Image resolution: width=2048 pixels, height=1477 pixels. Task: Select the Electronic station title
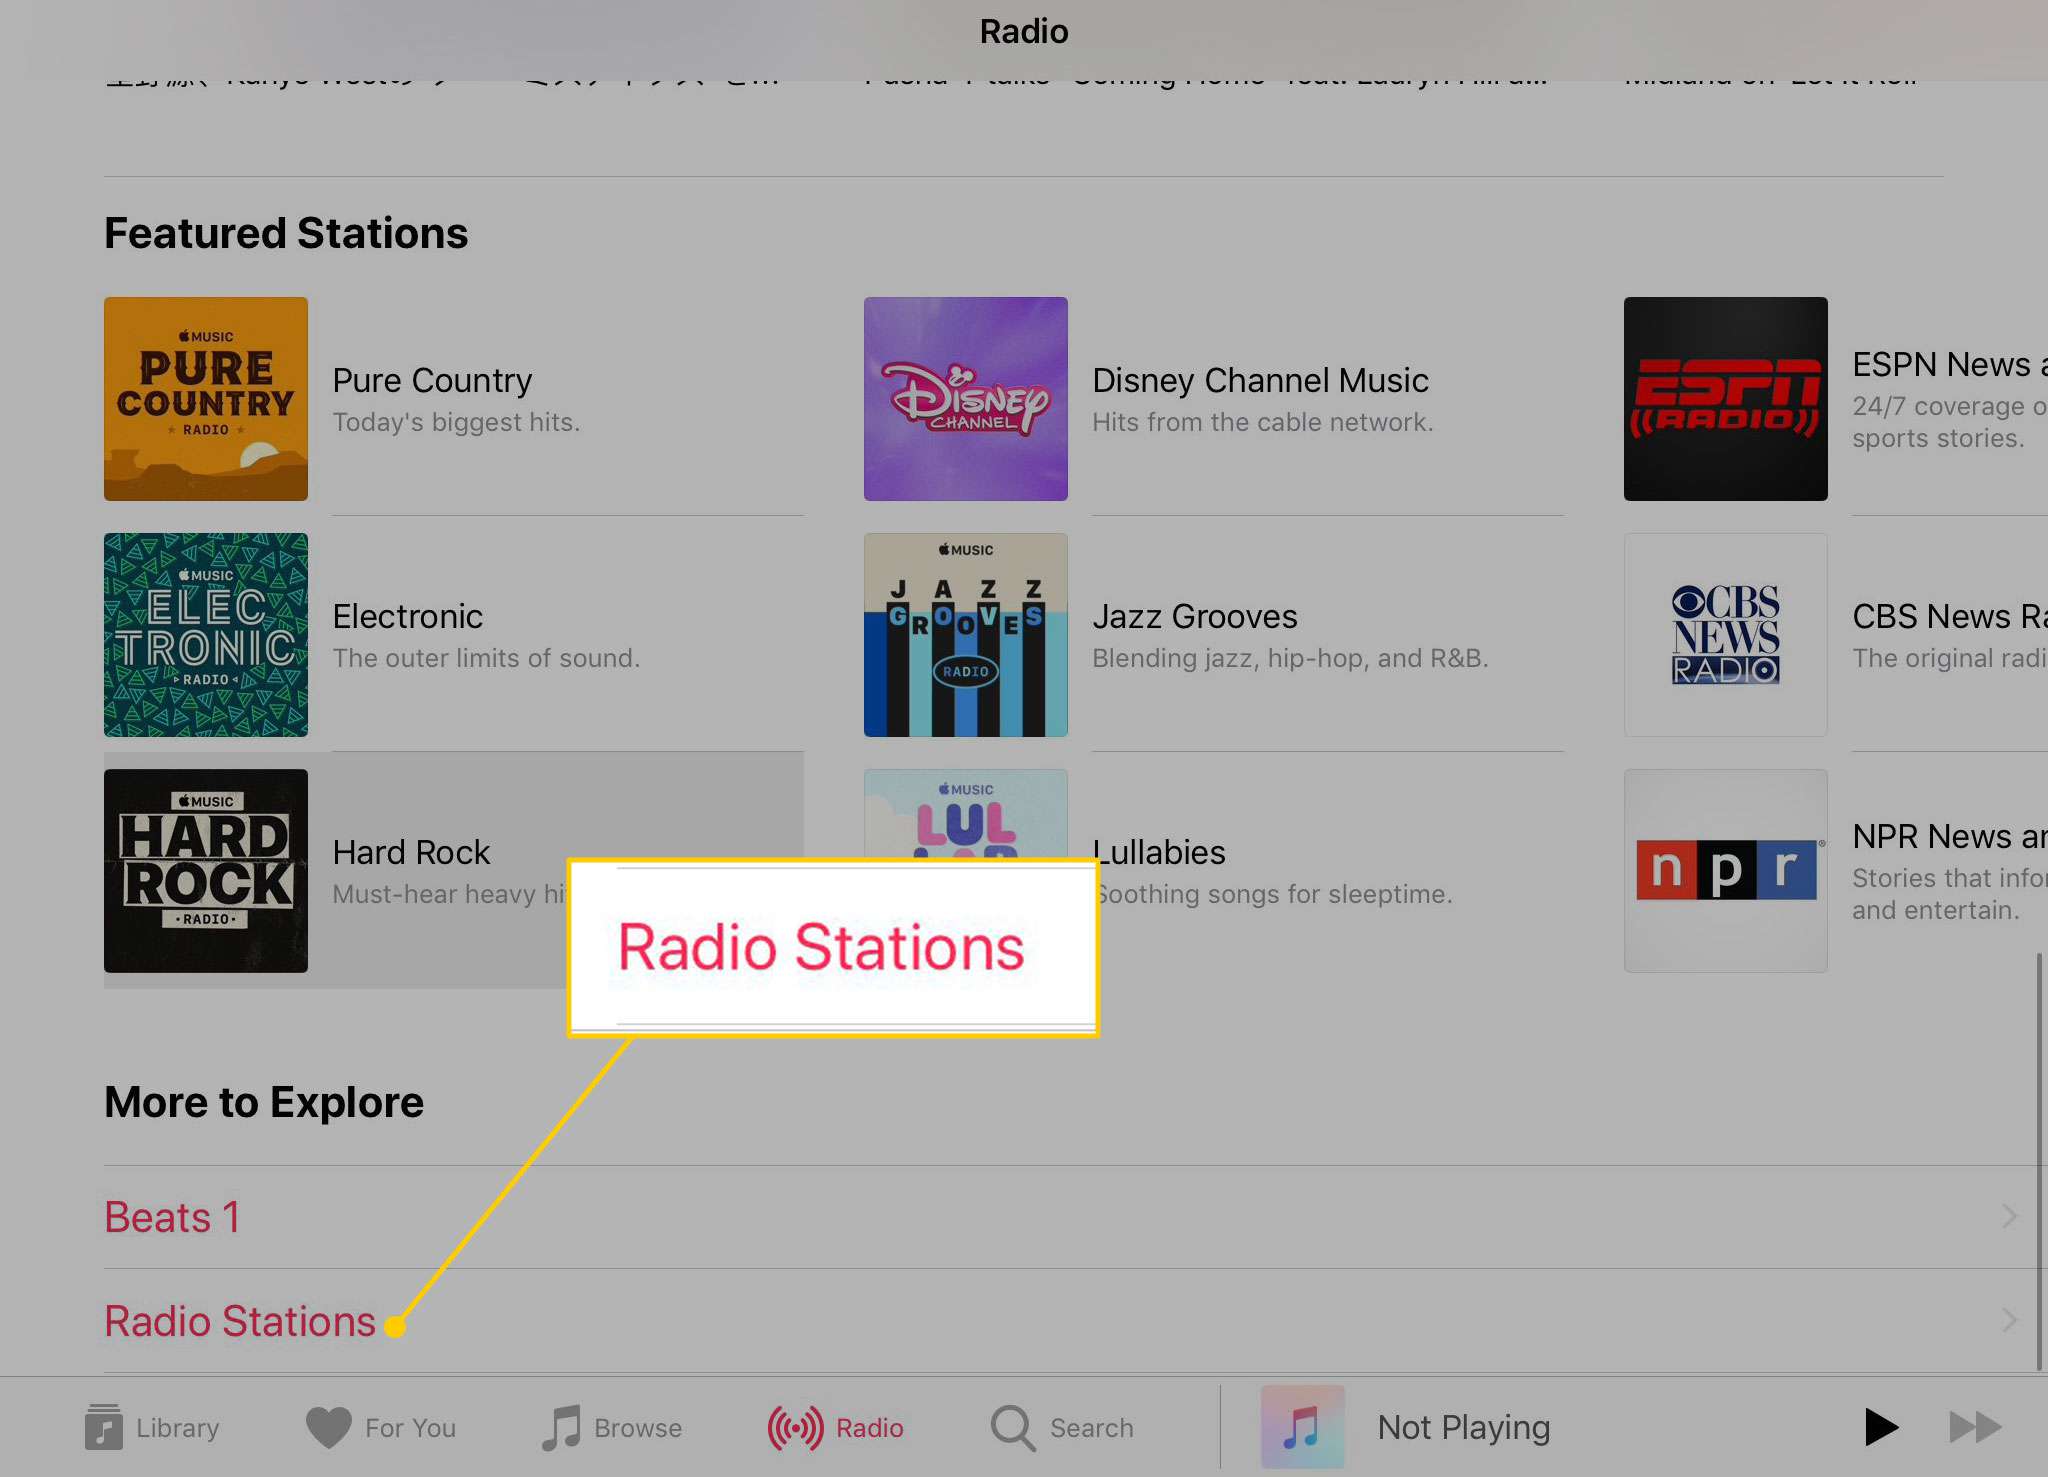pos(408,616)
